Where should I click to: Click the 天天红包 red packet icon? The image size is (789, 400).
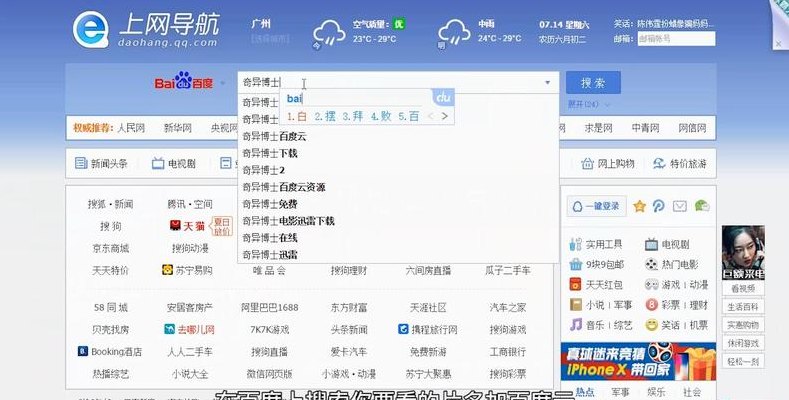(576, 285)
